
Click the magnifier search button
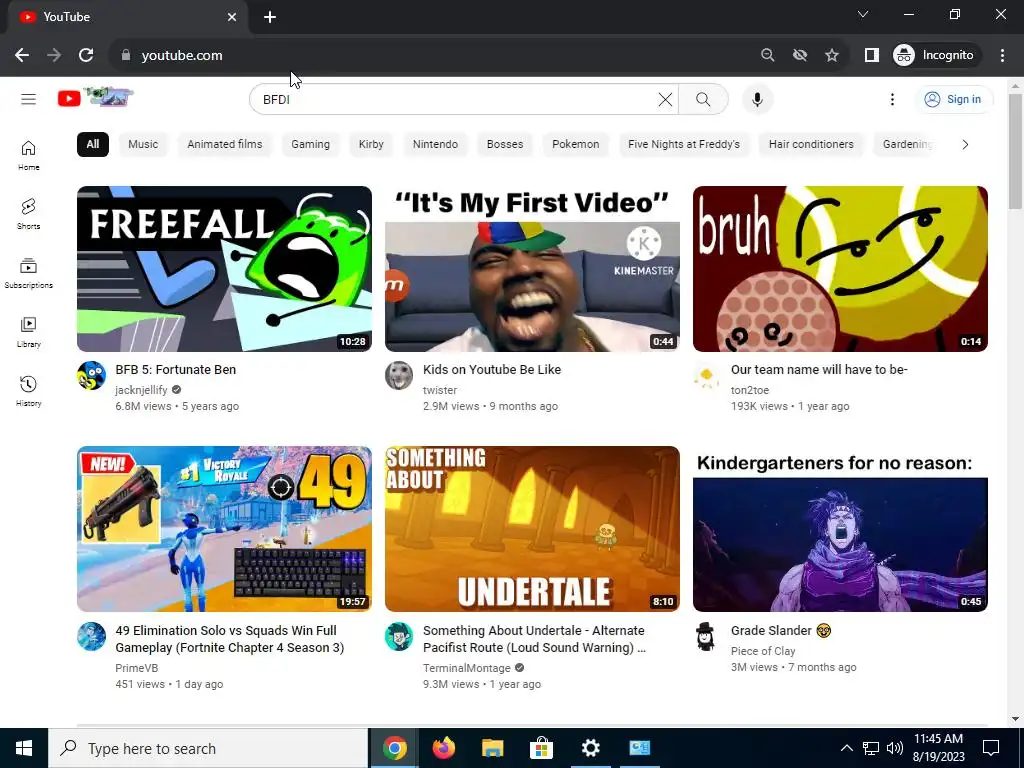pyautogui.click(x=703, y=99)
